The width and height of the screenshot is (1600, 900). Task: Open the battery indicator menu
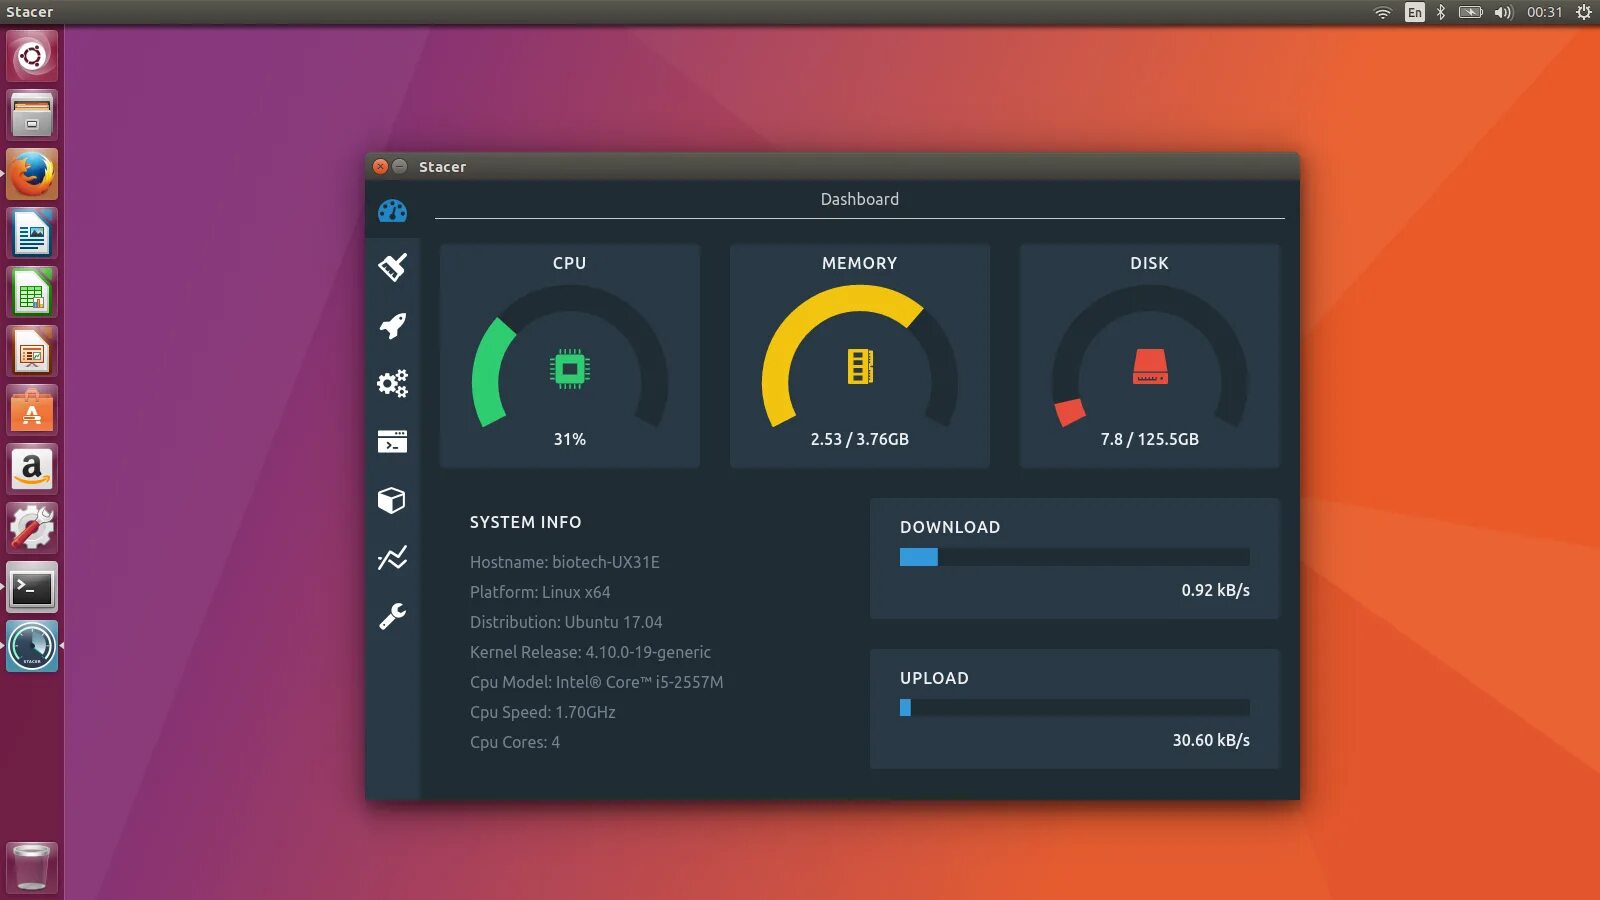coord(1470,12)
